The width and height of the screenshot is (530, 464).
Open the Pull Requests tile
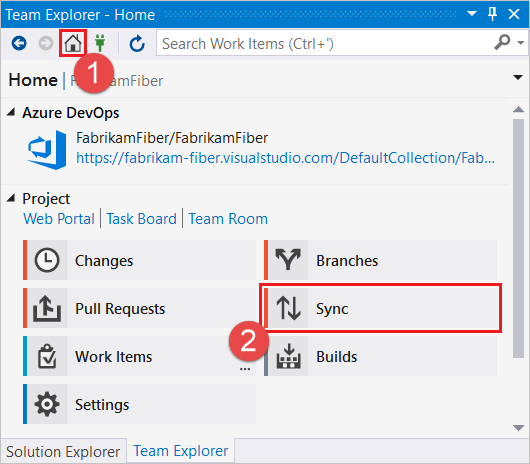(x=139, y=308)
